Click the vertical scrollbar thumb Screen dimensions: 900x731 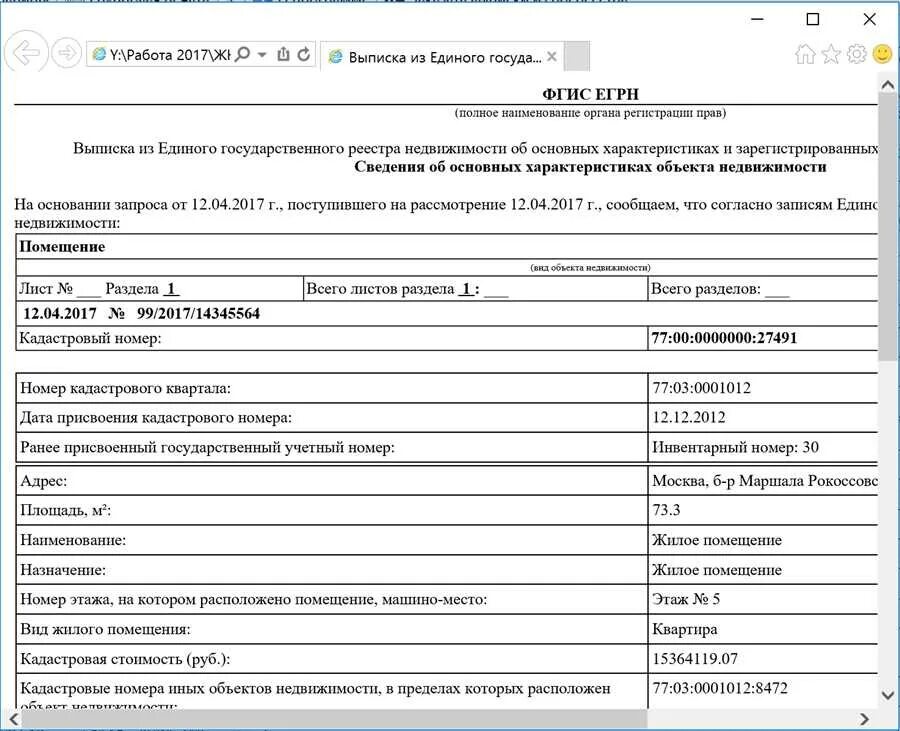[887, 227]
